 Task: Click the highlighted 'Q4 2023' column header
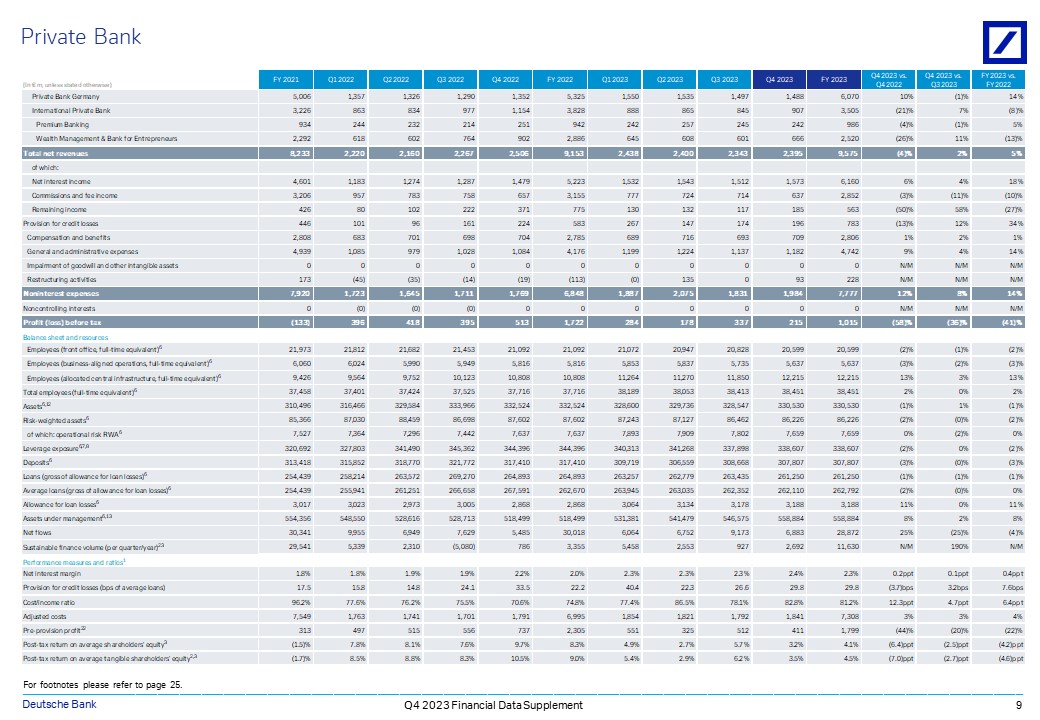pyautogui.click(x=779, y=80)
